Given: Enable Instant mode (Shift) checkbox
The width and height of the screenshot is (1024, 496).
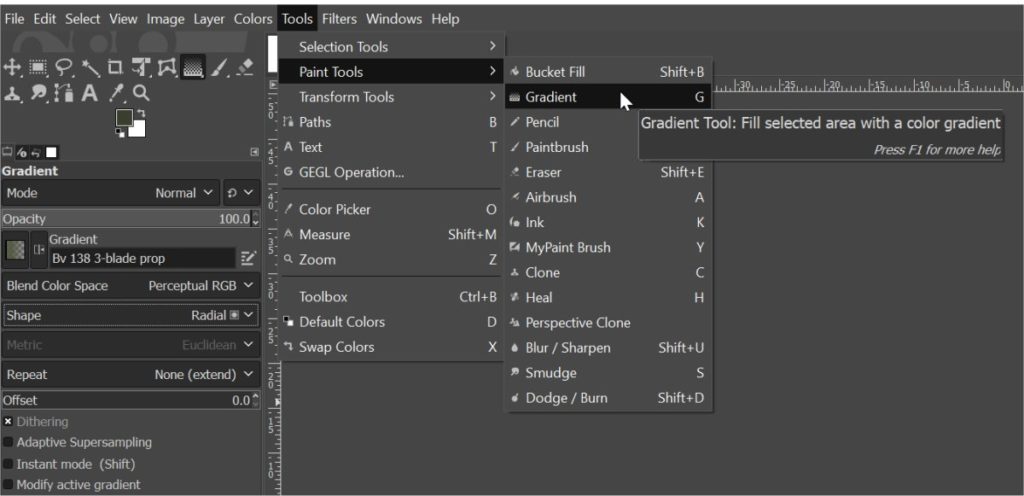Looking at the screenshot, I should click(8, 464).
